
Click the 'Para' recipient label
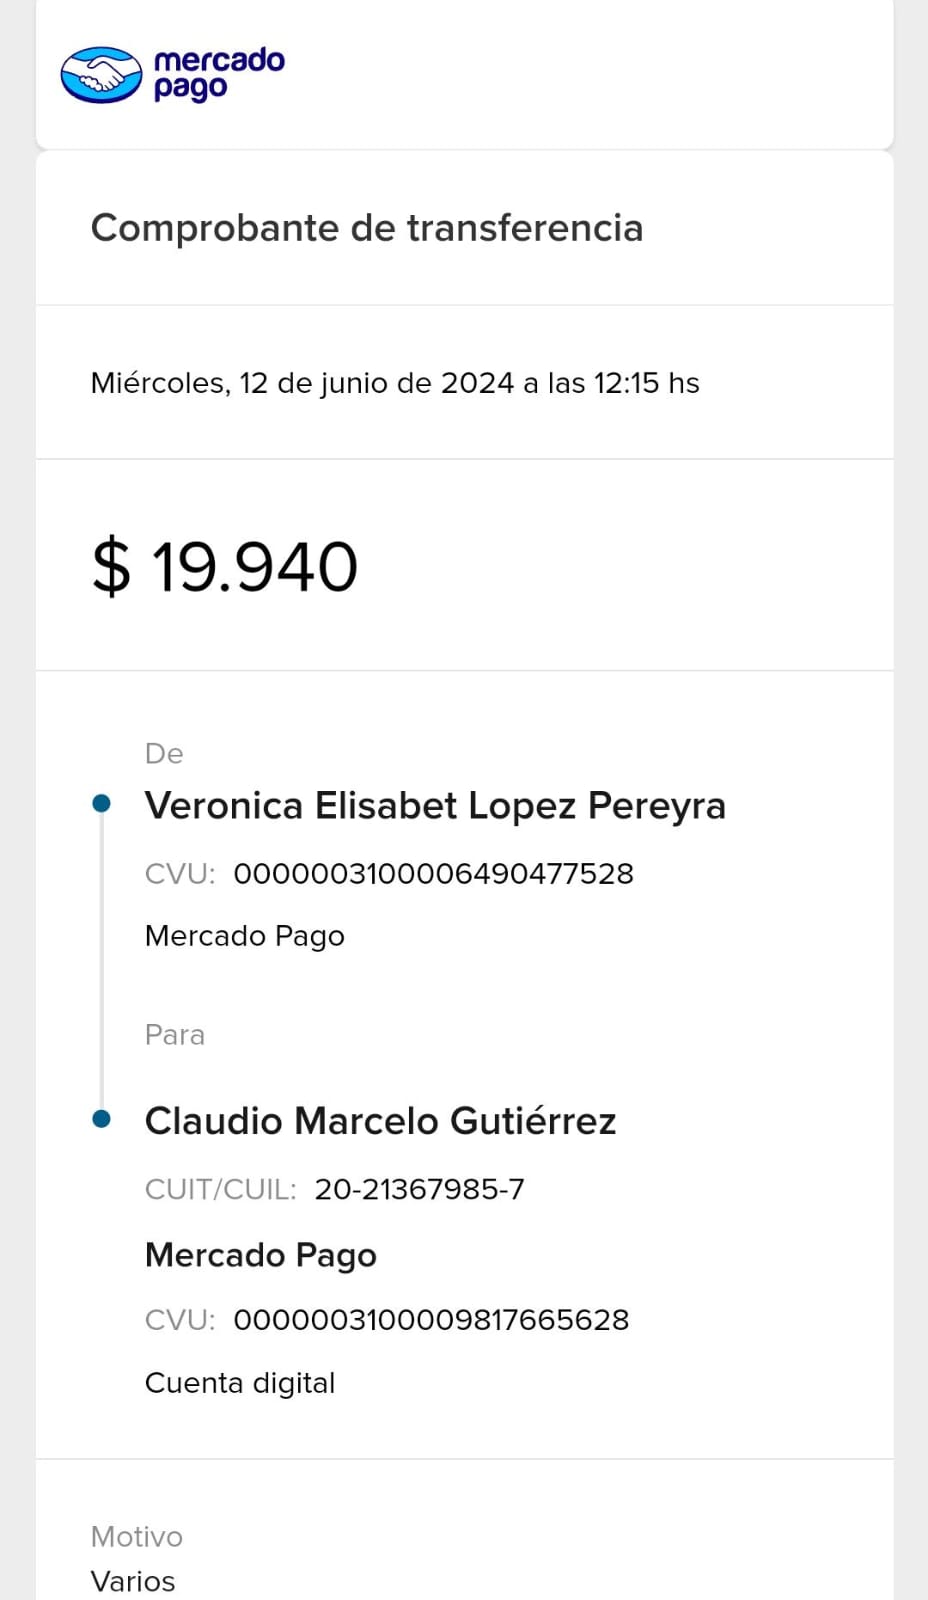pos(175,1035)
